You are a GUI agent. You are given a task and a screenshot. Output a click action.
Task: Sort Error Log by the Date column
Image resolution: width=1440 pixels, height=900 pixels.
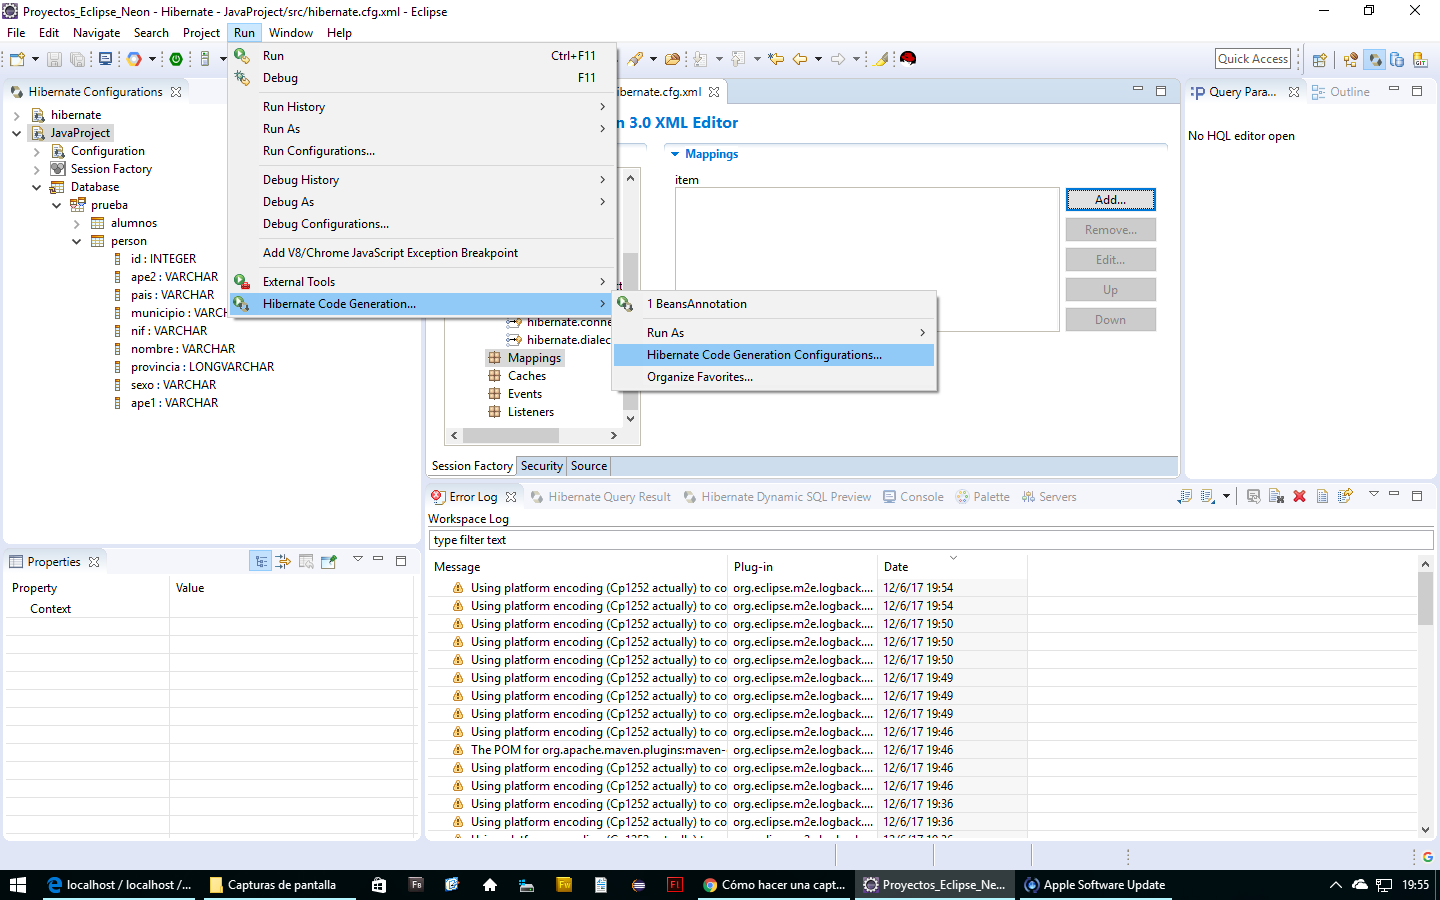point(952,567)
